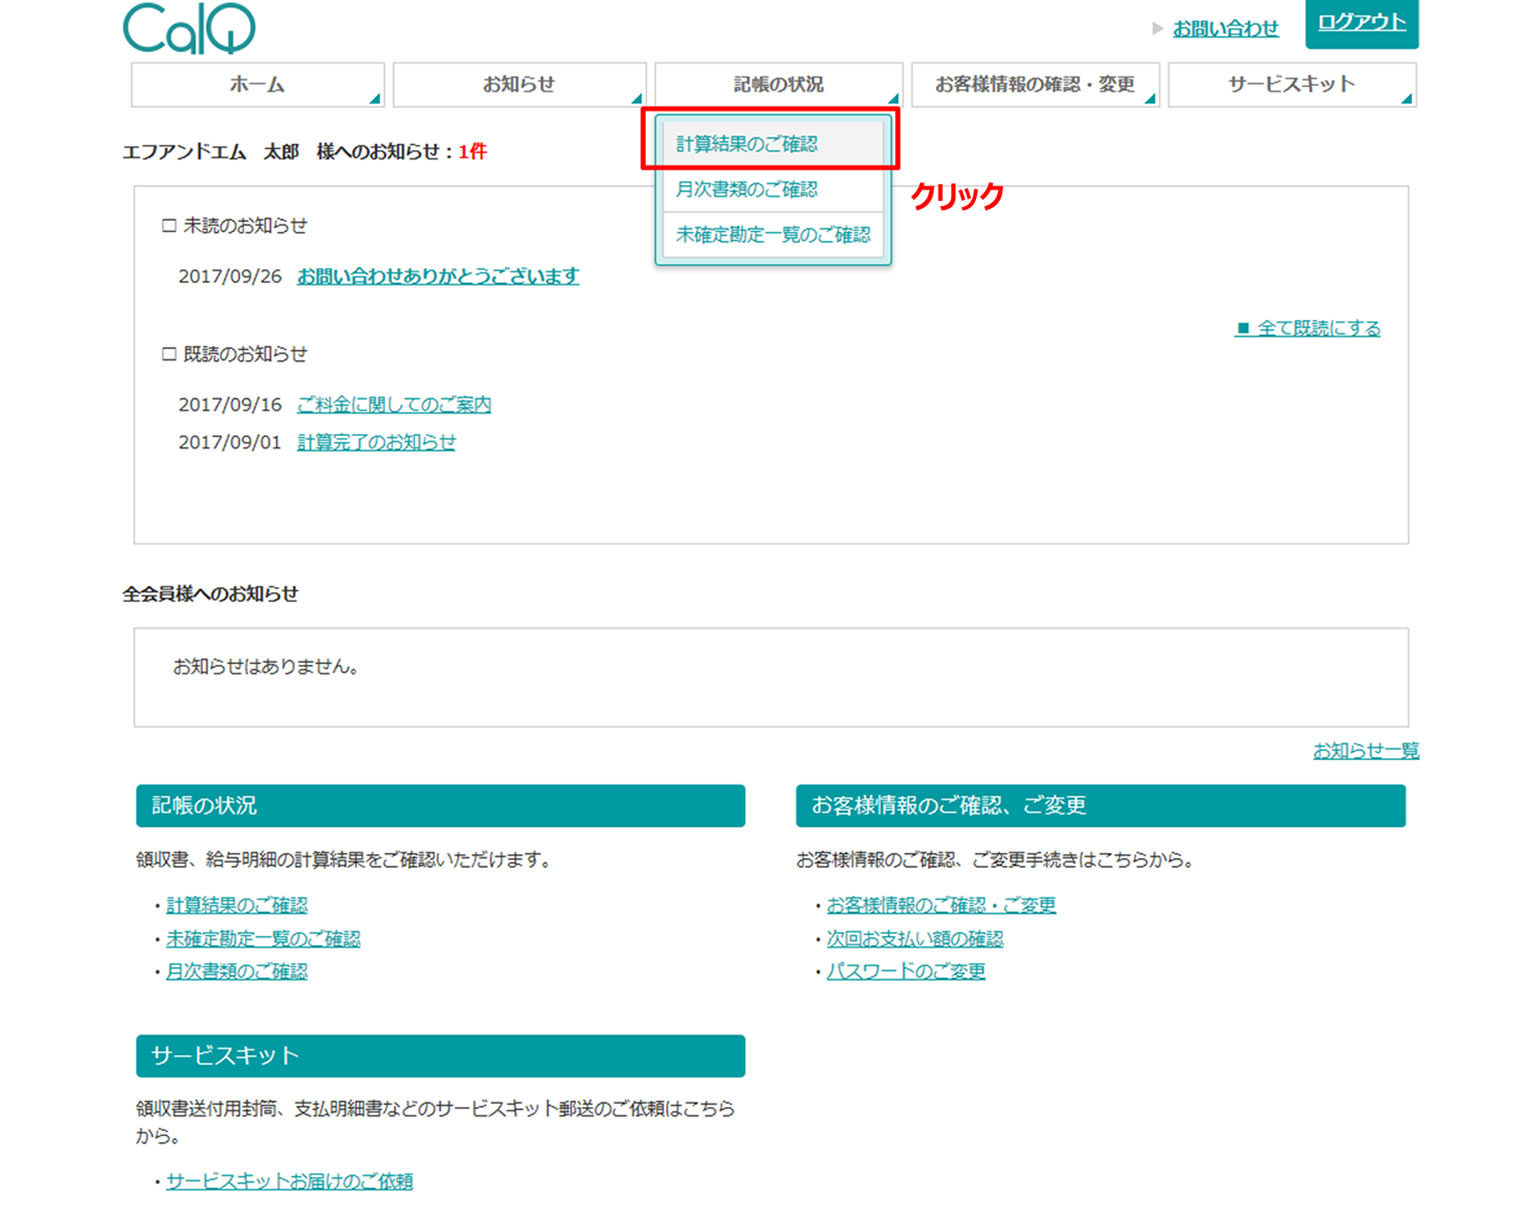Viewport: 1540px width, 1206px height.
Task: Open the notice 計算完了のお知らせ
Action: tap(376, 442)
